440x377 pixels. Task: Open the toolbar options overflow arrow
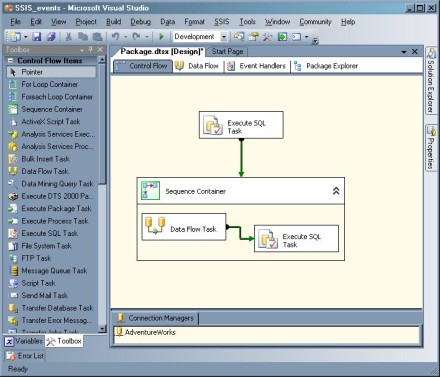click(x=315, y=40)
